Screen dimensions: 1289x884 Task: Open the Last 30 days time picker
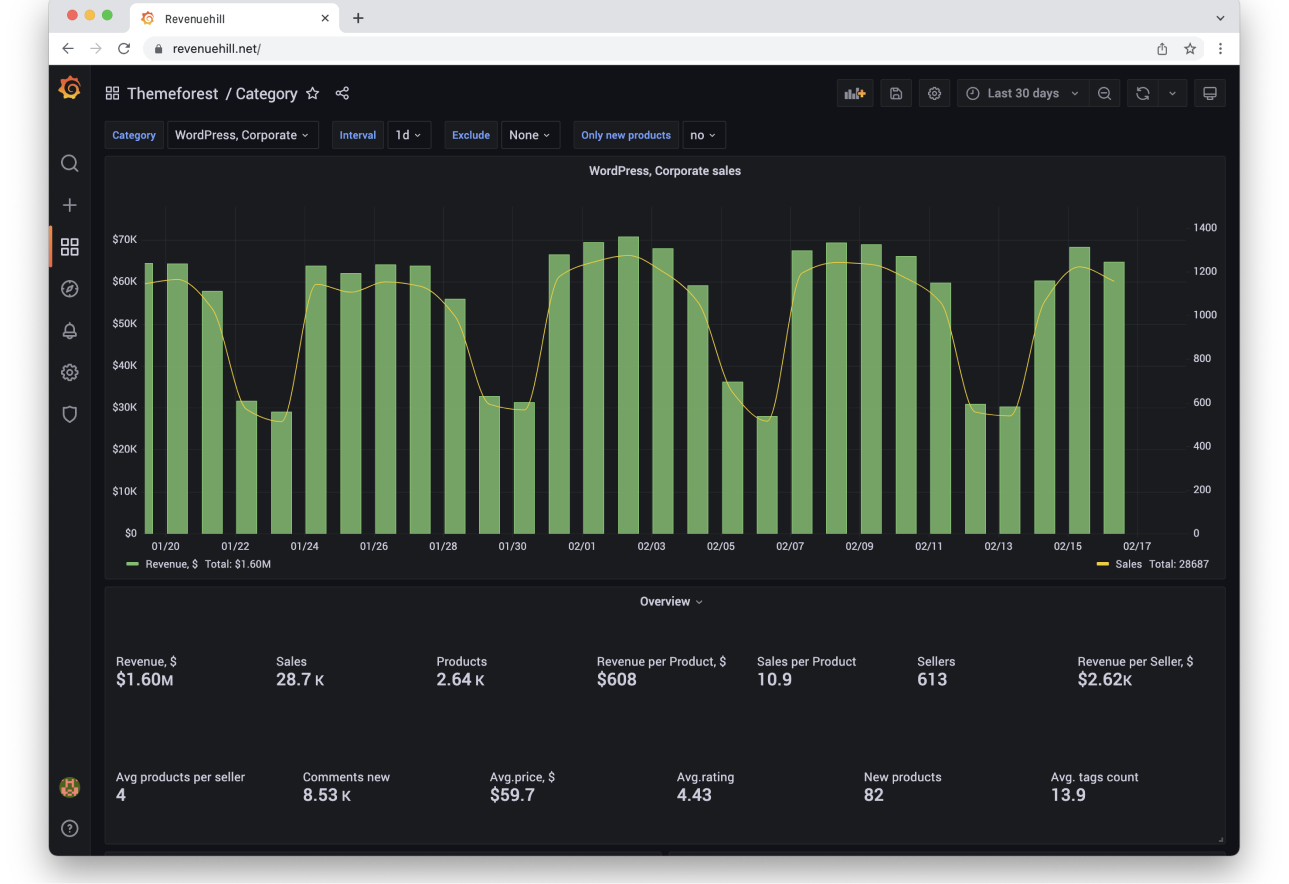click(x=1023, y=93)
